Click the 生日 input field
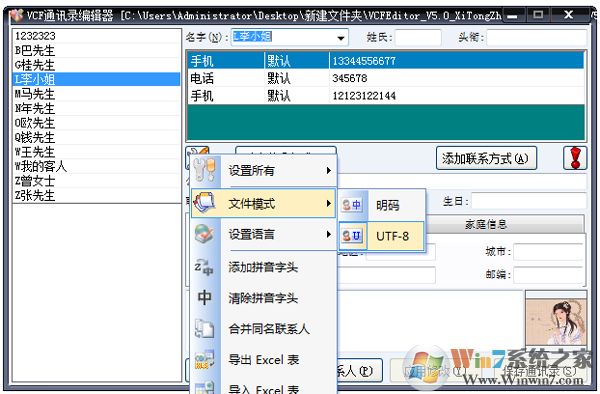Image resolution: width=600 pixels, height=394 pixels. point(529,201)
